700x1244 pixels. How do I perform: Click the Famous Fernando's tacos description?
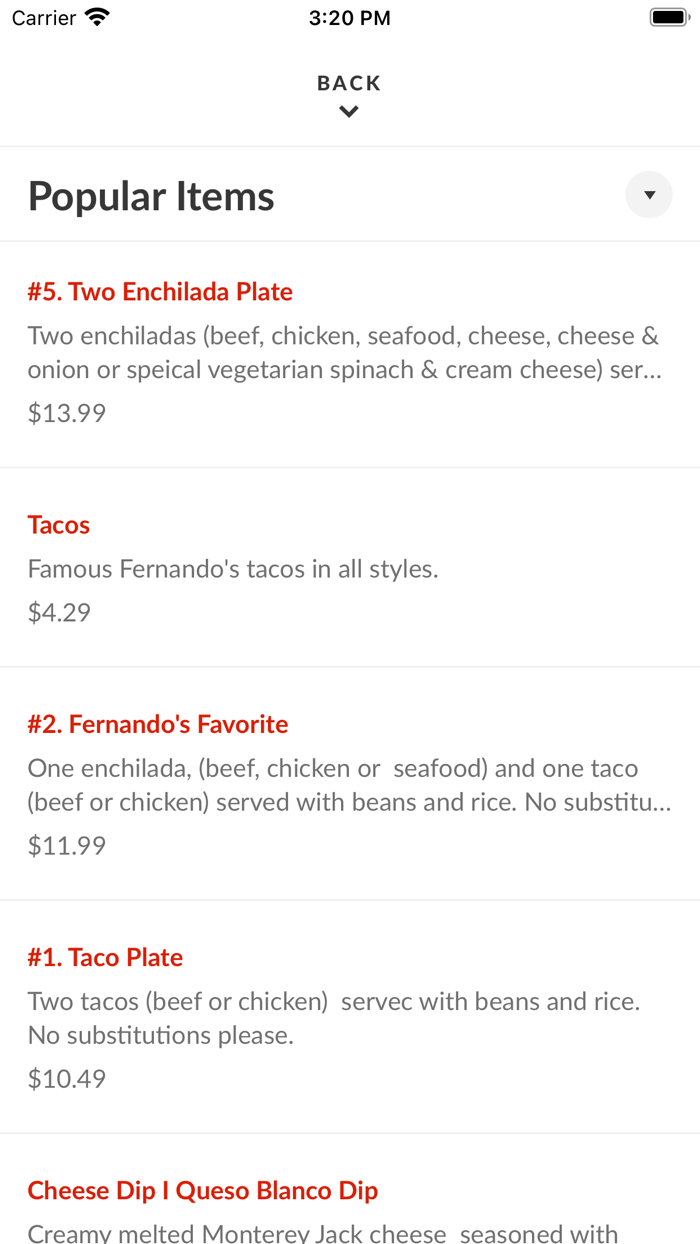[233, 570]
